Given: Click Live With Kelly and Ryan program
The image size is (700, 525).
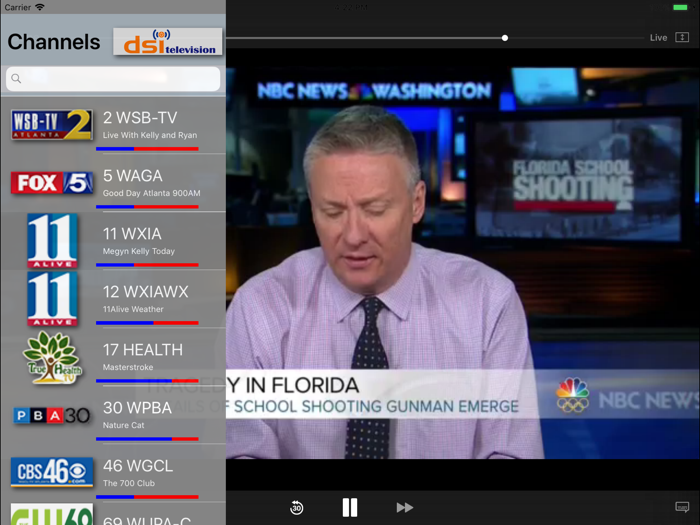Looking at the screenshot, I should click(150, 135).
